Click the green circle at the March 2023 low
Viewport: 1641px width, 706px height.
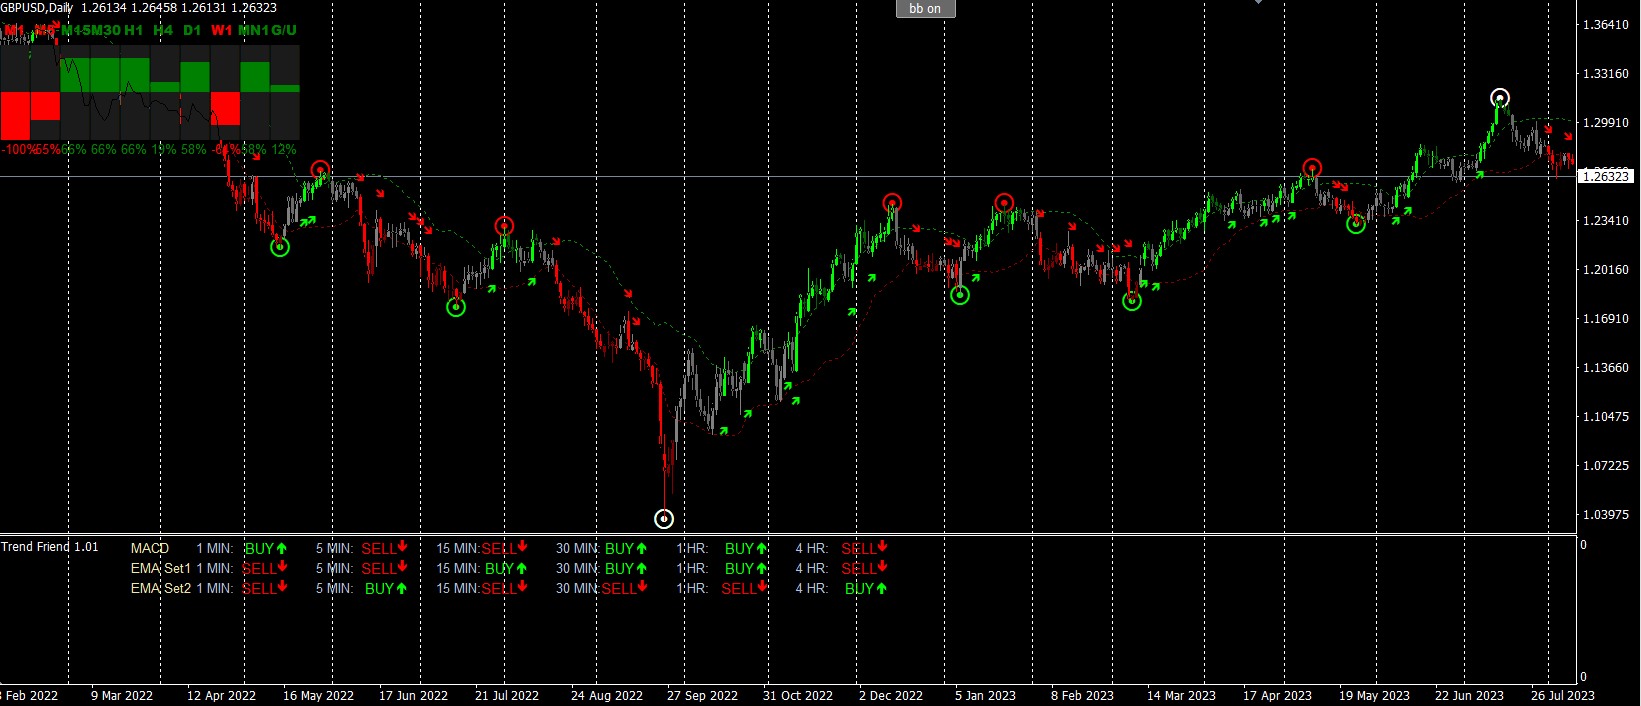pyautogui.click(x=1132, y=300)
